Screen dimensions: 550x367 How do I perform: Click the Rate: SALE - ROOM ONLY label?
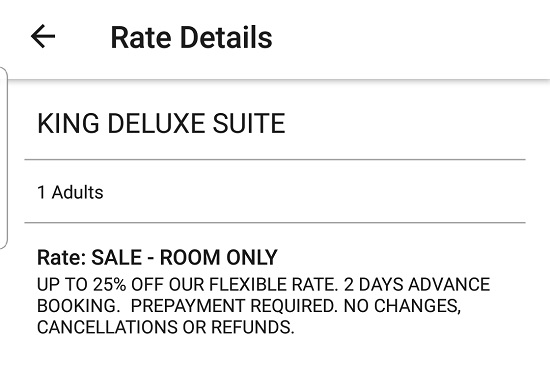157,257
